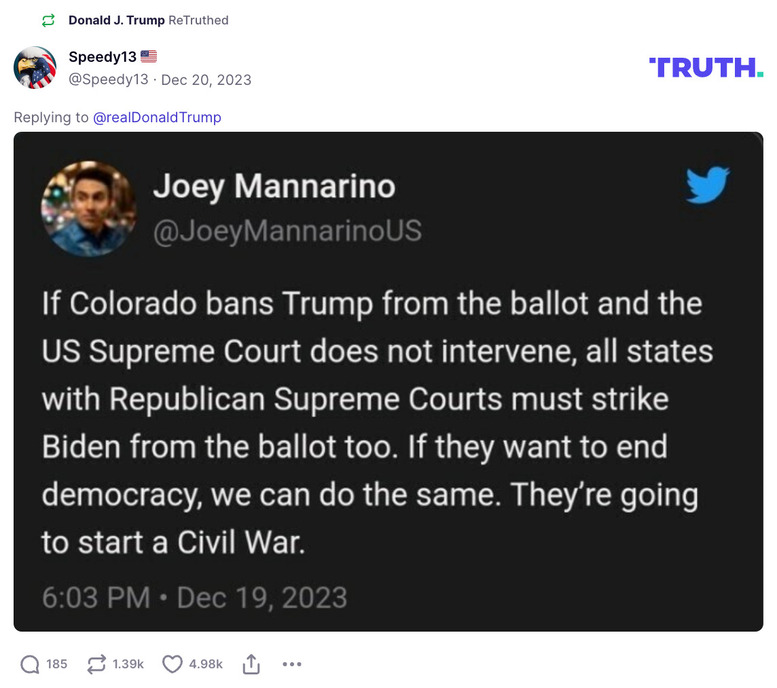Click the green ReTruthed arrows icon at top
Screen dimensions: 777x688
click(48, 20)
